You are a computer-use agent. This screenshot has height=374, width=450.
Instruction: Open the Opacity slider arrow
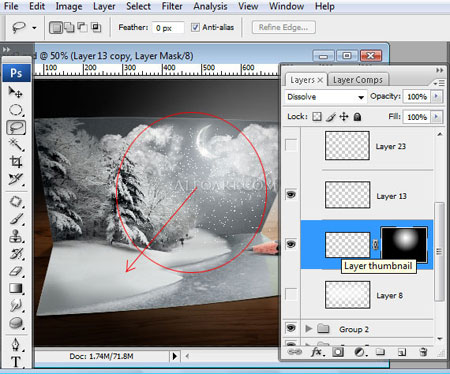point(436,97)
